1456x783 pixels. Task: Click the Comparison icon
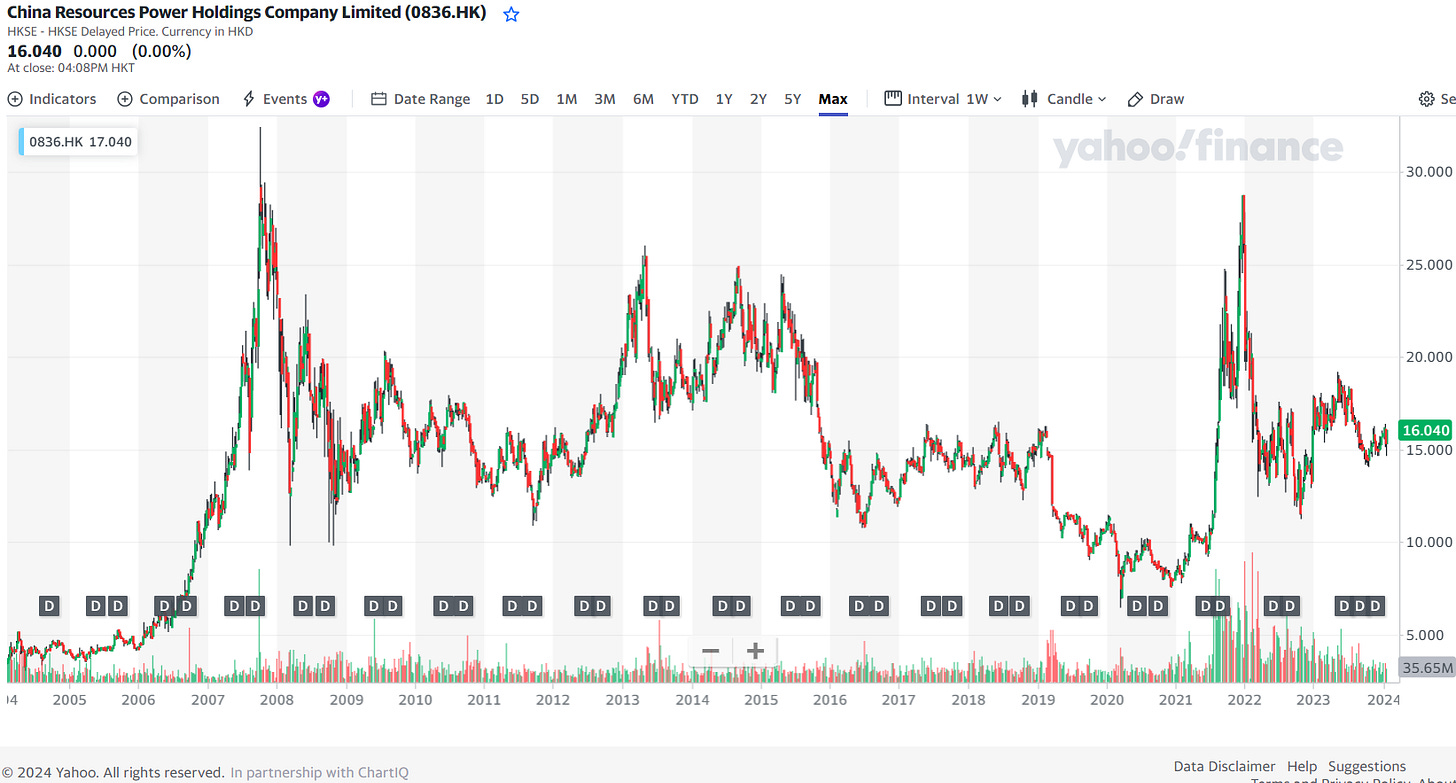(x=126, y=99)
